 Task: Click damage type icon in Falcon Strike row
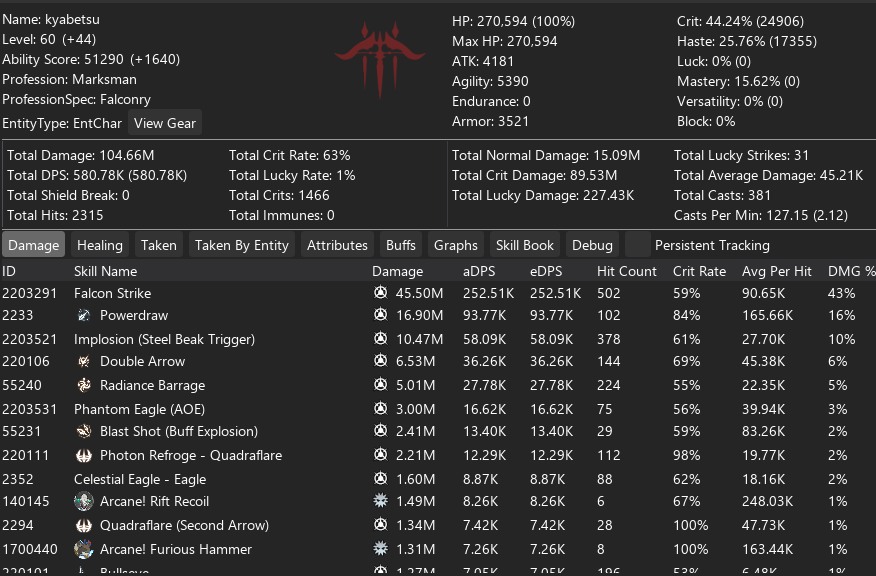click(x=380, y=293)
